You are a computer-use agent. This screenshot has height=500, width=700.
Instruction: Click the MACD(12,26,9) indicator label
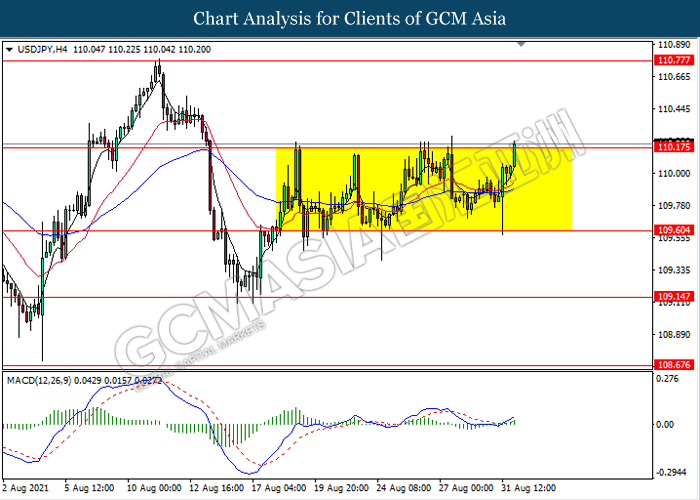(x=39, y=381)
